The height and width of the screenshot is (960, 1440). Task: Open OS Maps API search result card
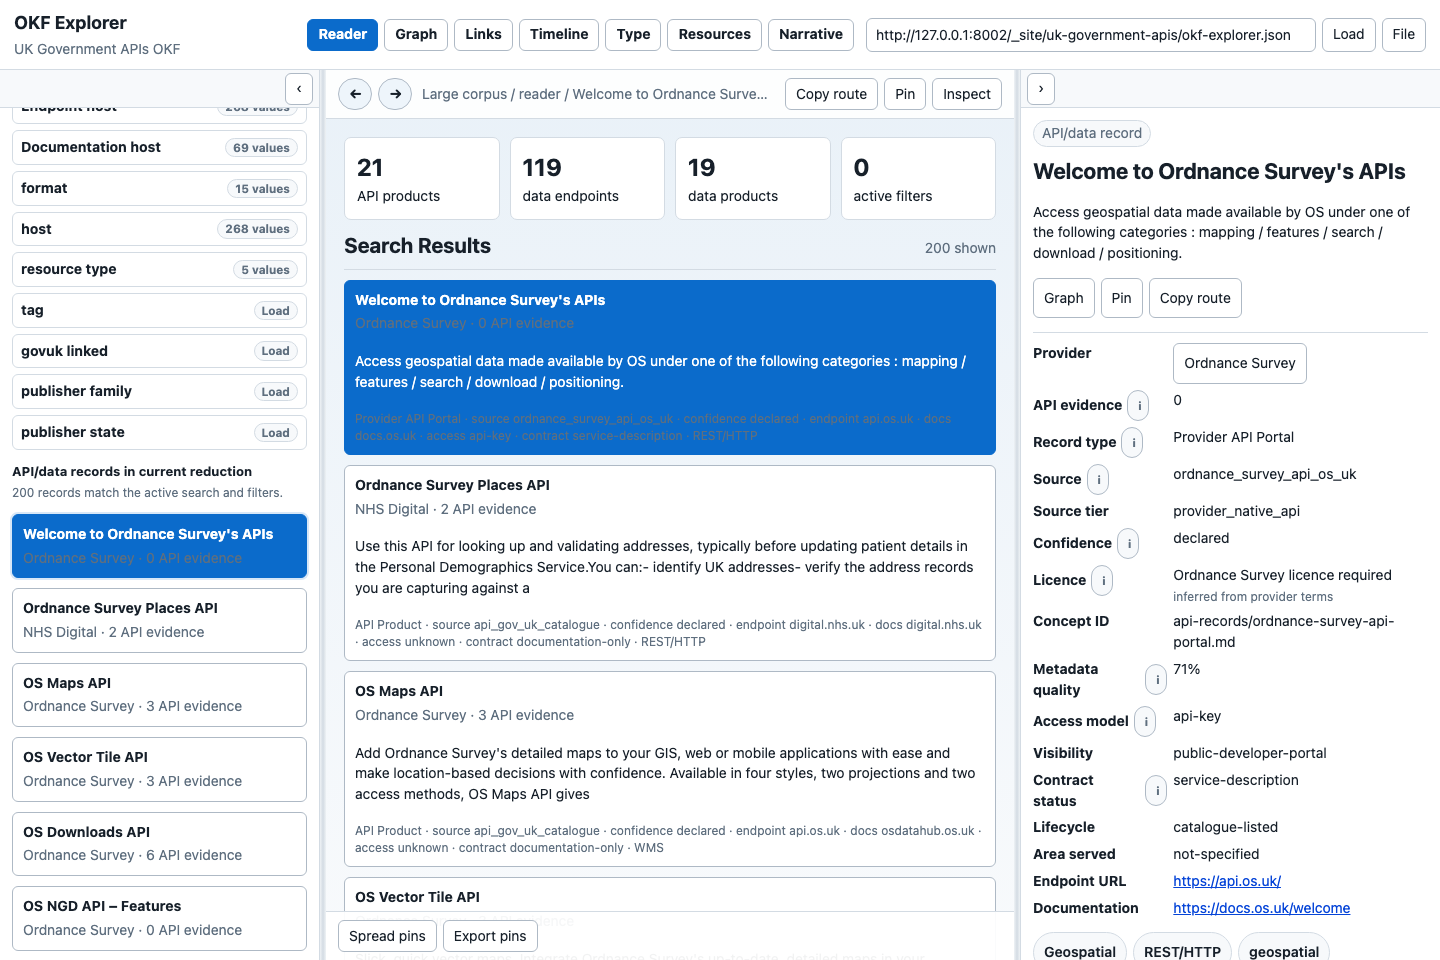point(670,769)
